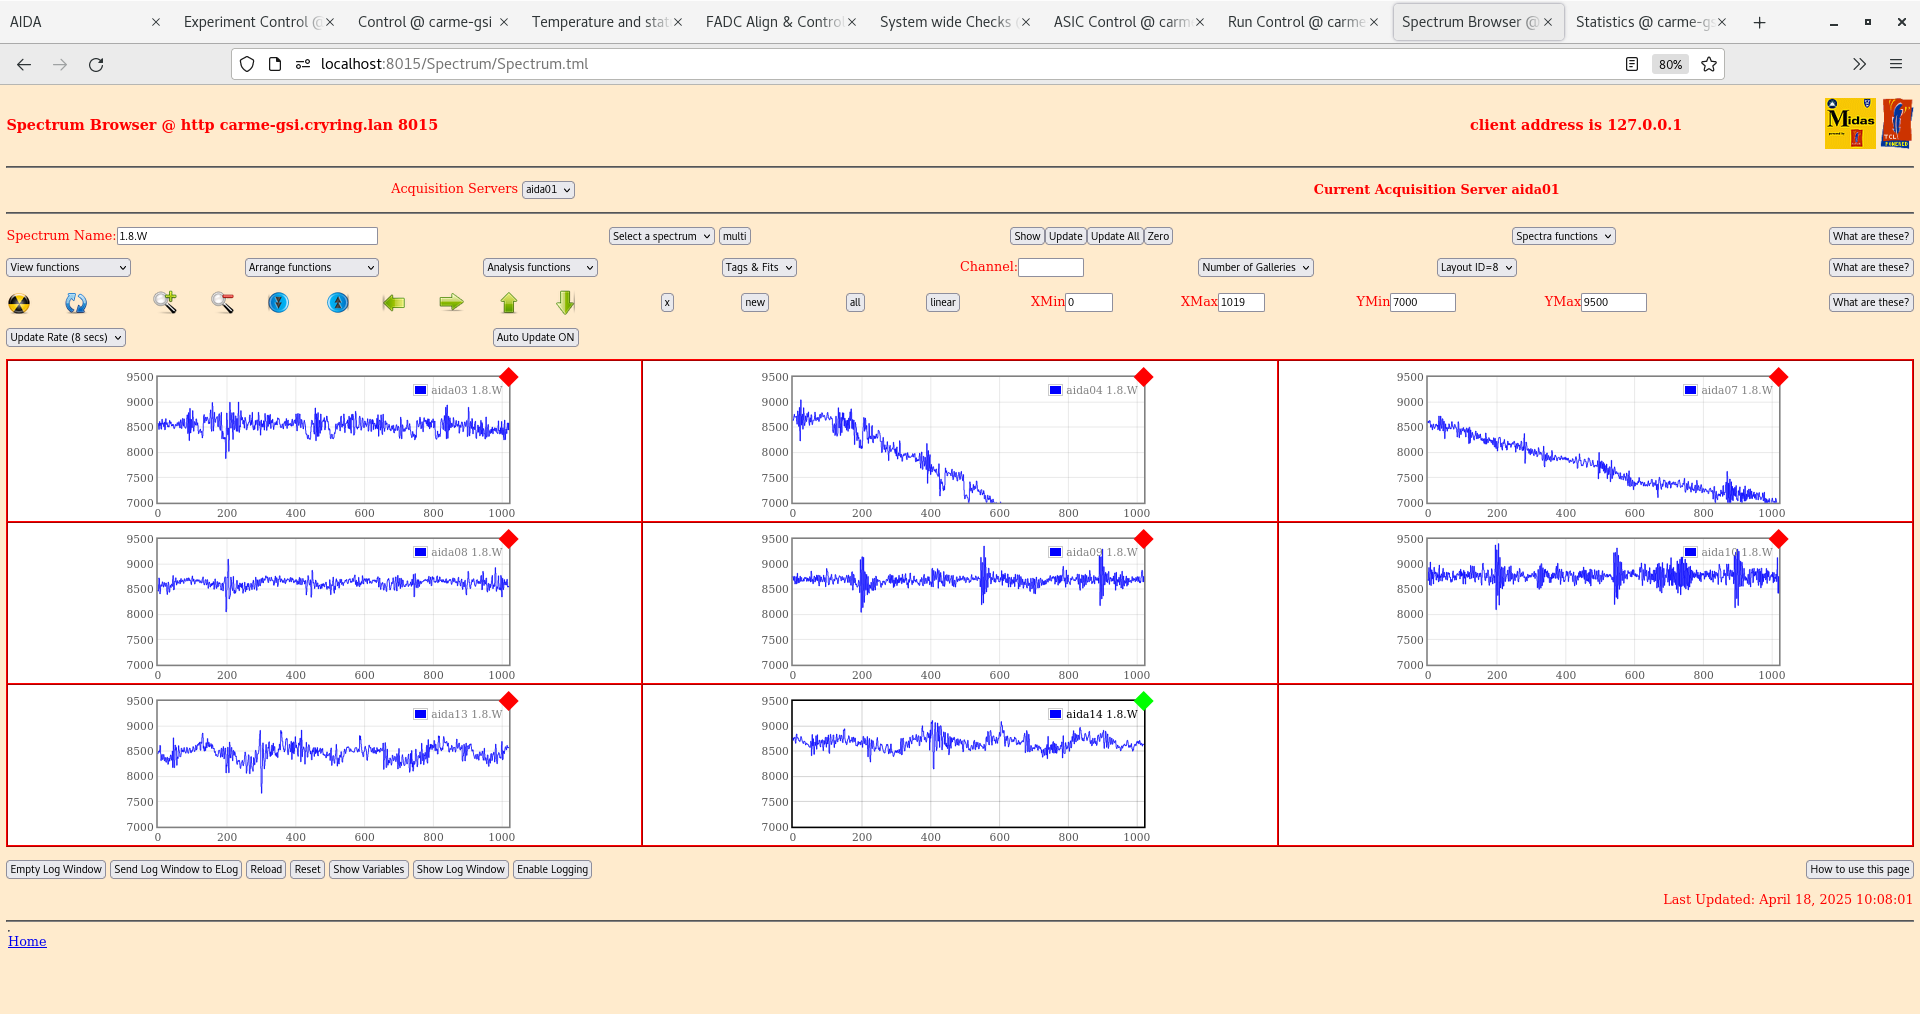The height and width of the screenshot is (1014, 1920).
Task: Click the zoom out magnifier icon
Action: pyautogui.click(x=222, y=302)
